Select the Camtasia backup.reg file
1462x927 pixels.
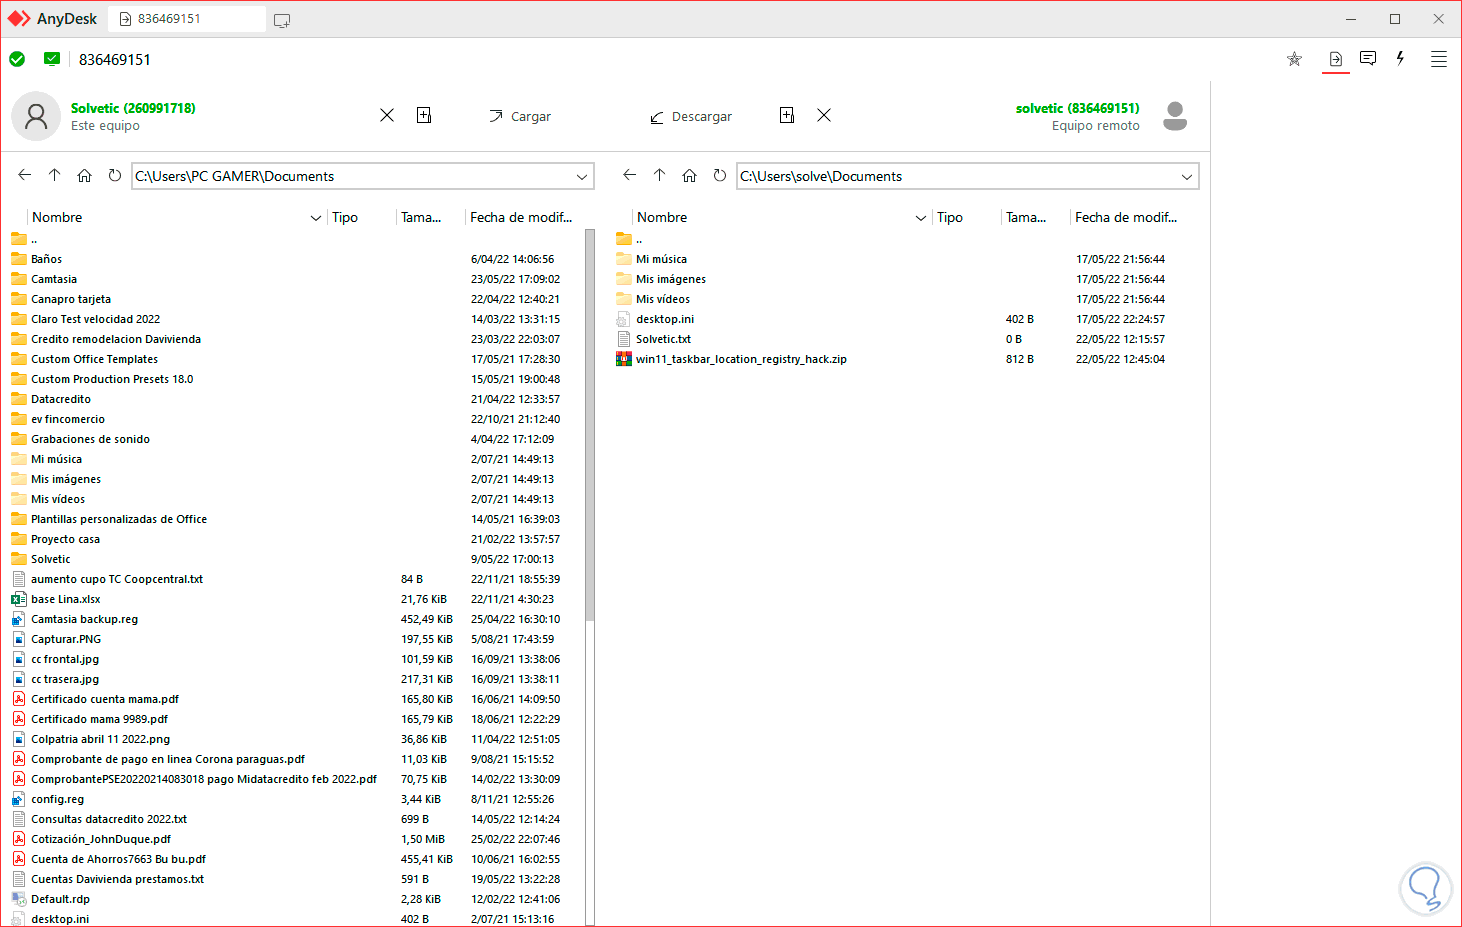[84, 619]
